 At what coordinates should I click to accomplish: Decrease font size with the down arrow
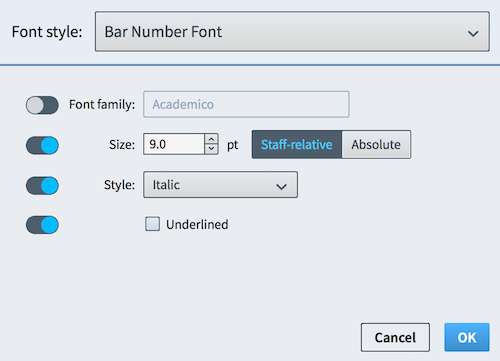pos(211,149)
